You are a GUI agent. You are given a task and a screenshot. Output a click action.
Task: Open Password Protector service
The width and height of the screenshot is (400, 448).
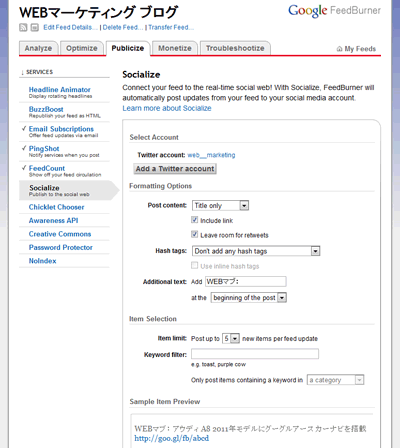coord(61,247)
